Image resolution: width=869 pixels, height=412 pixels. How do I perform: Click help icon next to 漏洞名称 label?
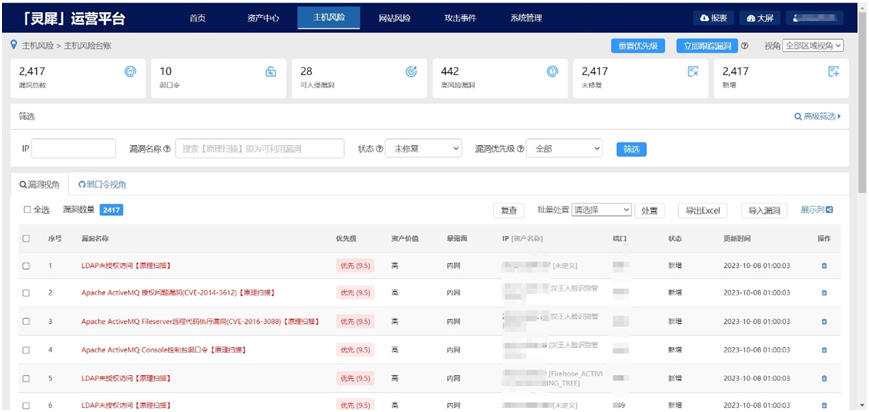tap(167, 149)
